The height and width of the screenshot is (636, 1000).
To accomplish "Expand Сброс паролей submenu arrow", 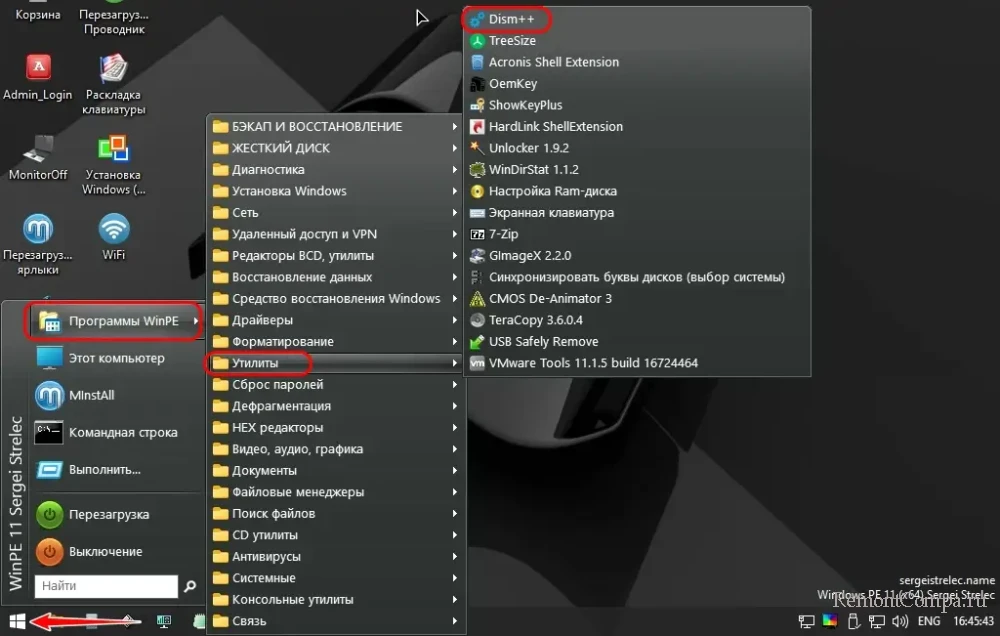I will (x=455, y=385).
